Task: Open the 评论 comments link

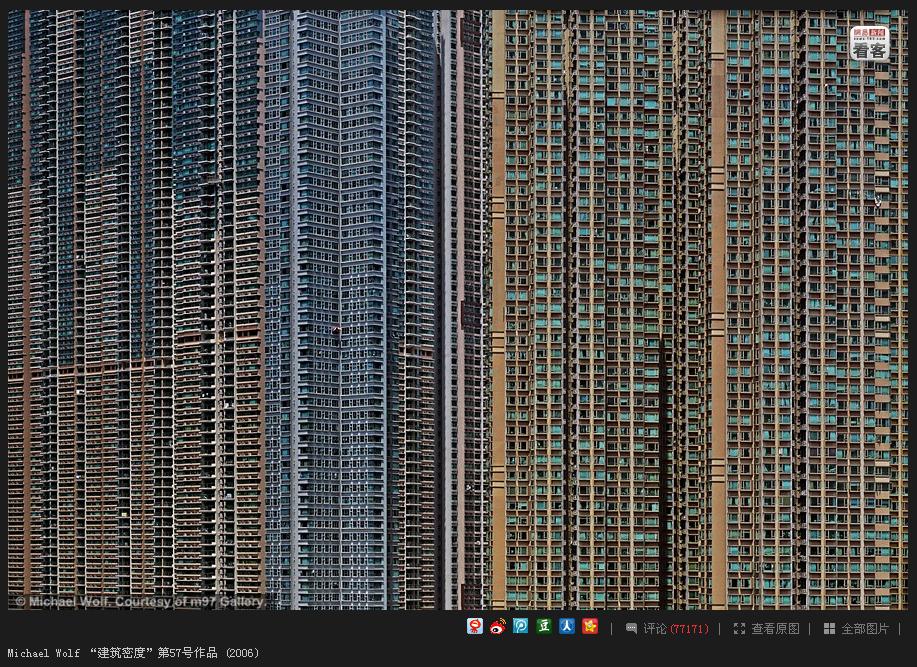Action: 655,628
